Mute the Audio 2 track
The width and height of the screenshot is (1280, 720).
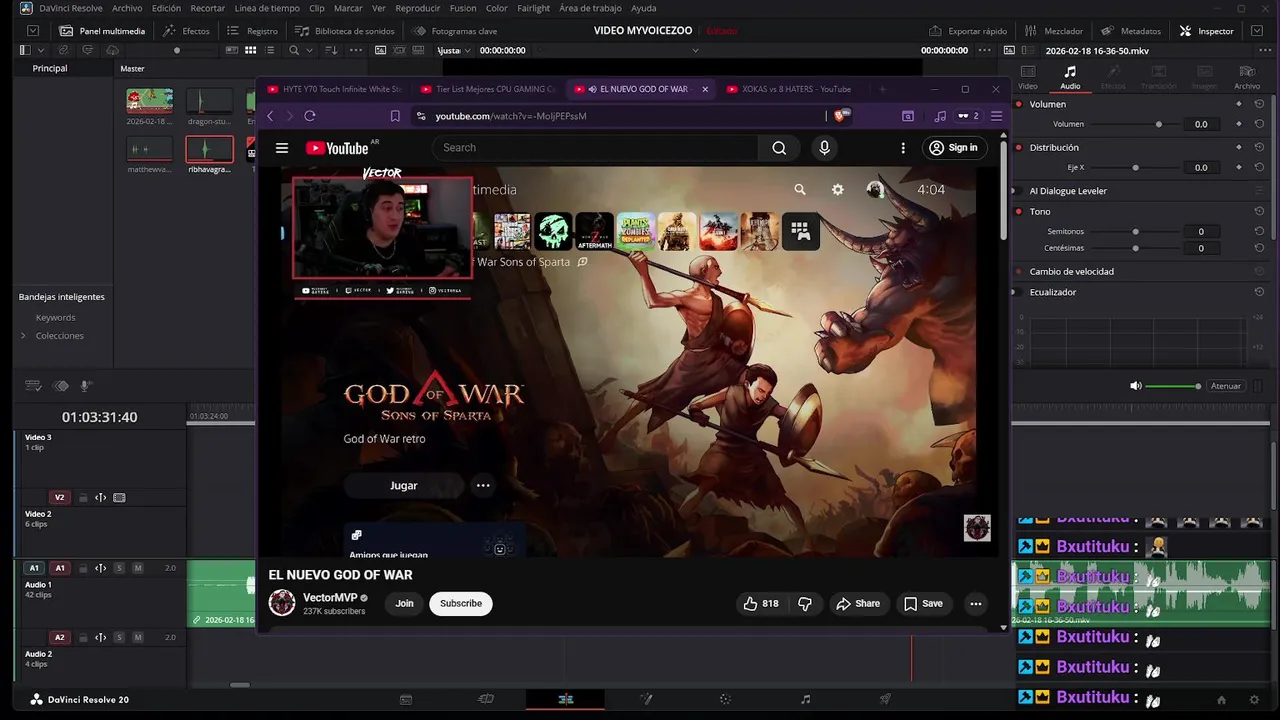coord(138,637)
